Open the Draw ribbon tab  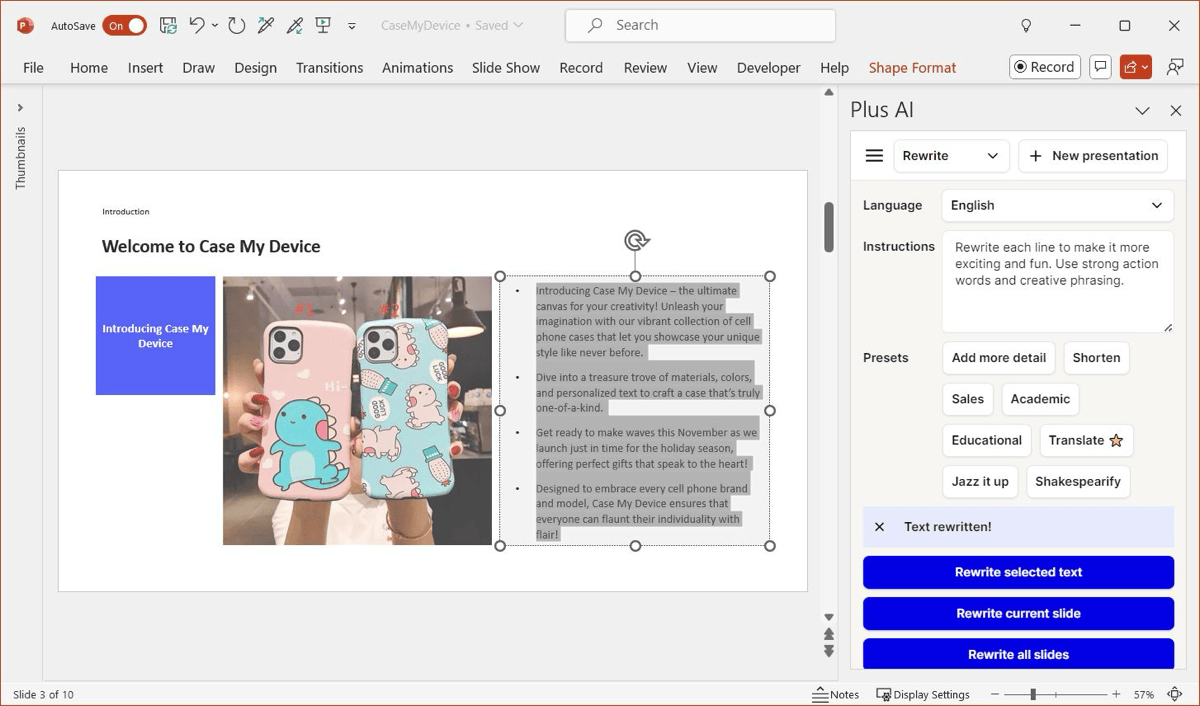tap(198, 68)
